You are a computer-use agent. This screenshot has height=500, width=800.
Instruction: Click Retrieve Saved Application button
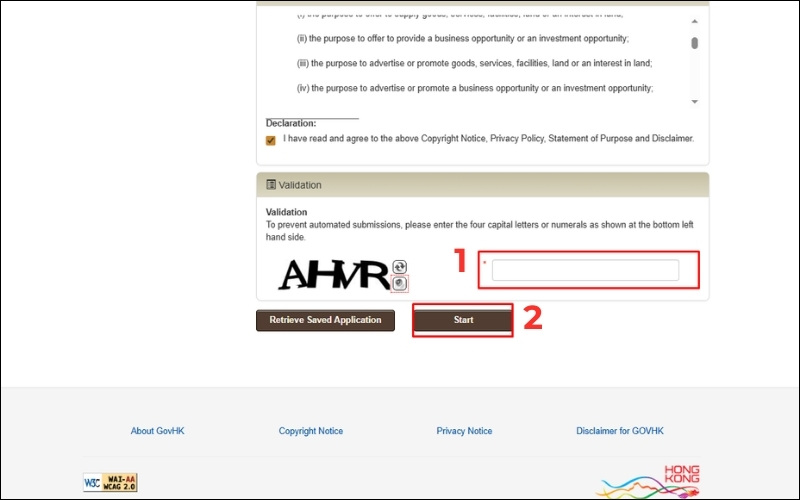[x=325, y=320]
